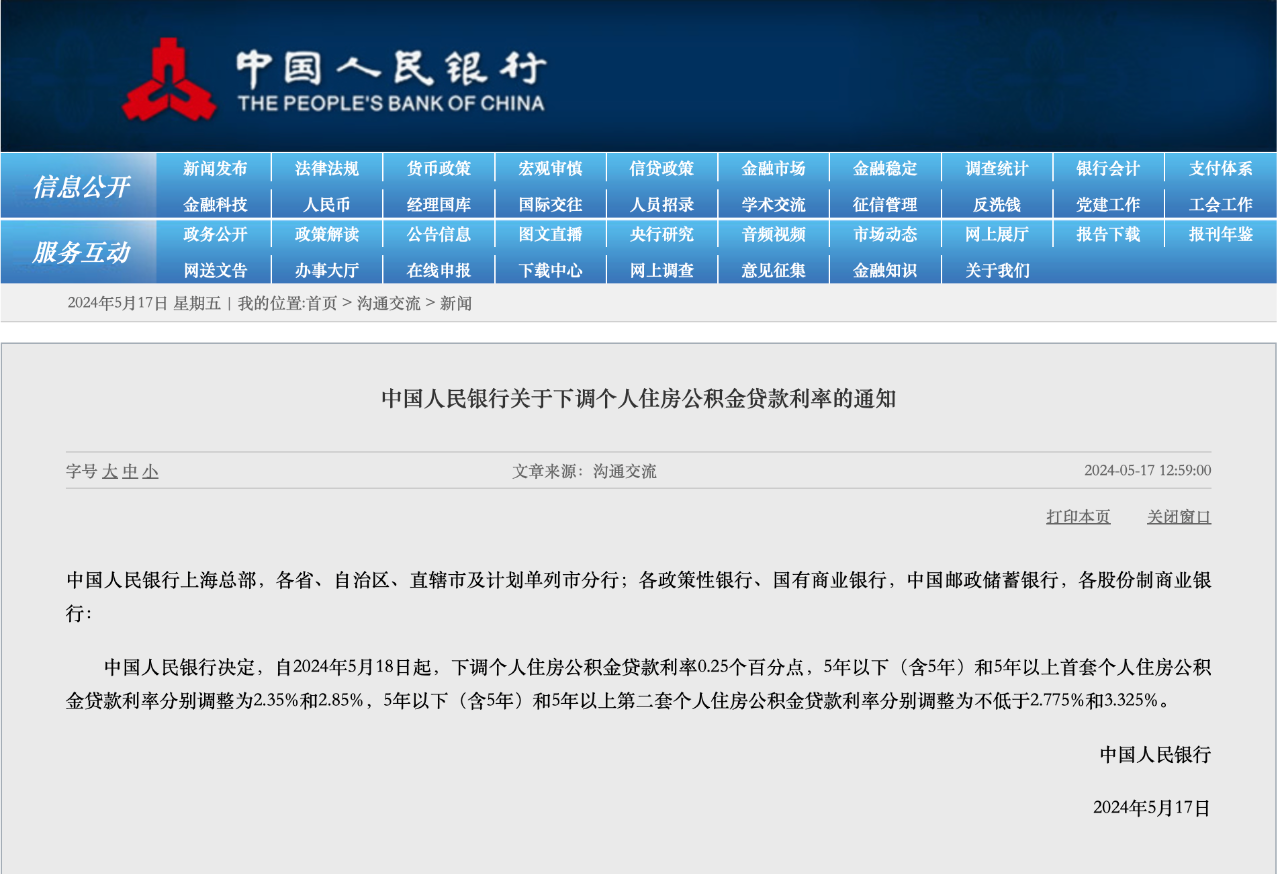This screenshot has width=1280, height=874.
Task: Click 打印本页 to print the page
Action: click(1078, 517)
